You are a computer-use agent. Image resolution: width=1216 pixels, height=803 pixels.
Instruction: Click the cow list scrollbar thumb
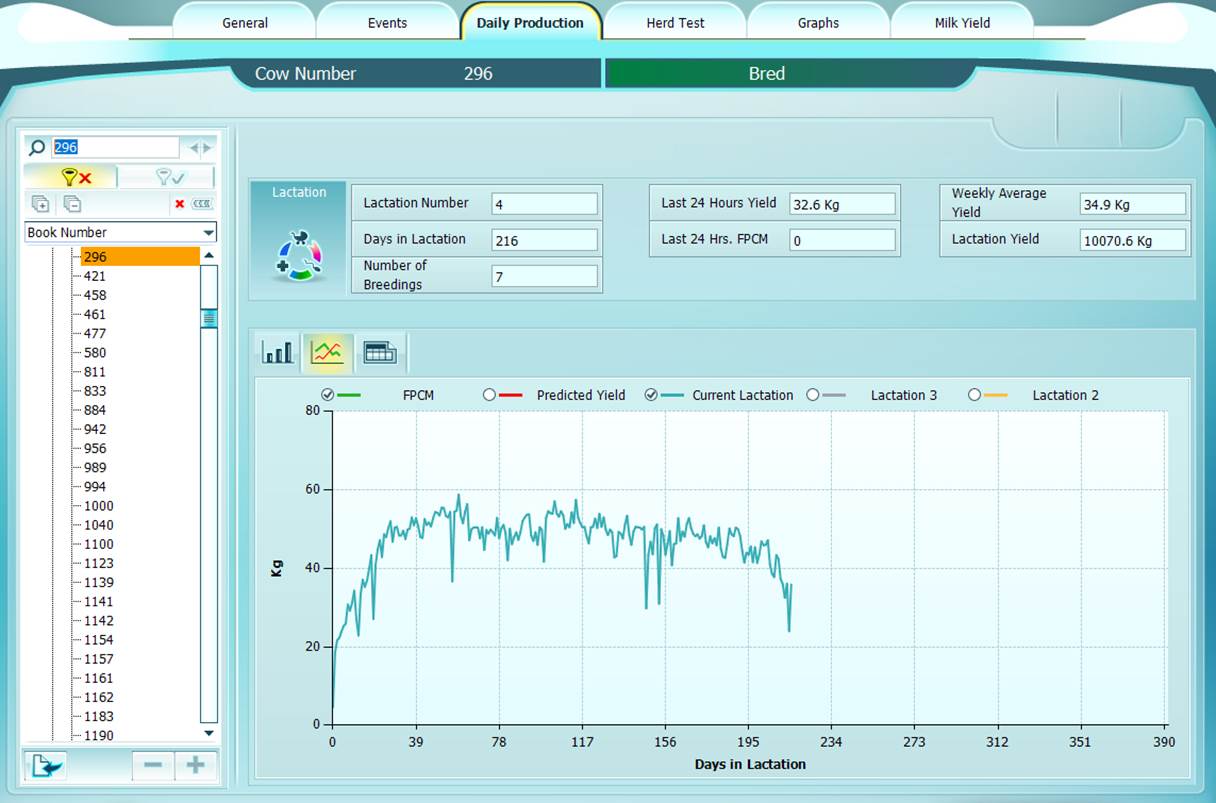coord(209,318)
